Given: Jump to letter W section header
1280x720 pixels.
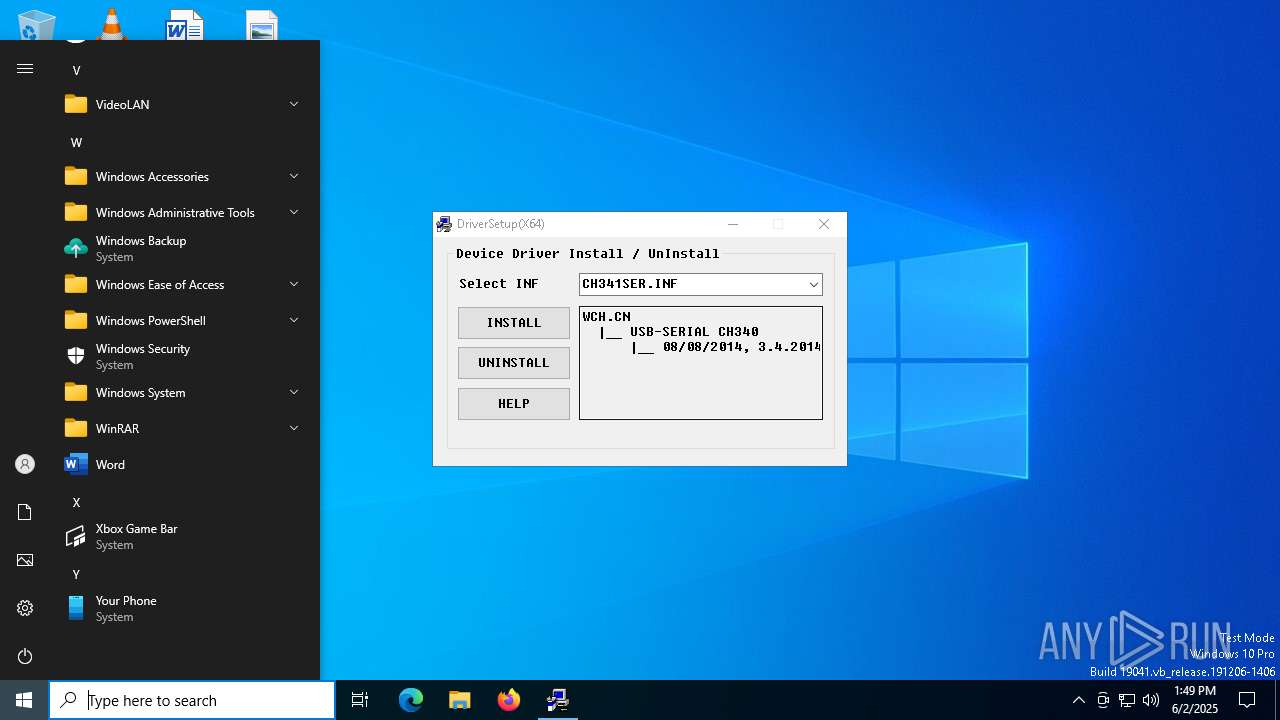Looking at the screenshot, I should click(x=76, y=142).
